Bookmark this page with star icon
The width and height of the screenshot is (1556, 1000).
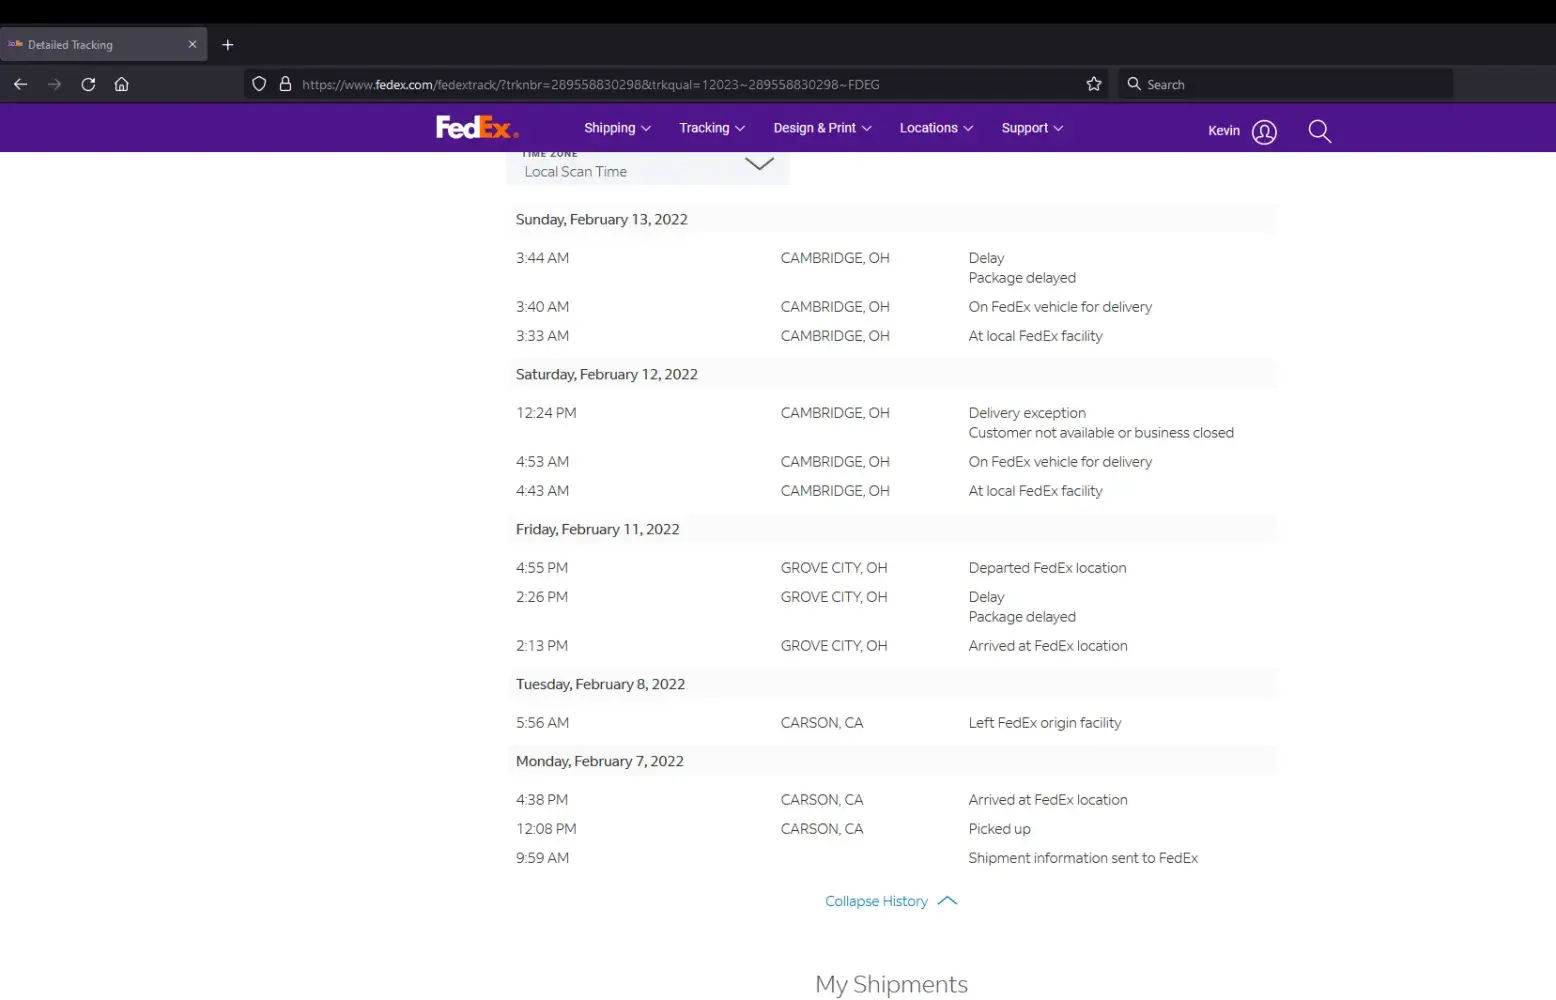tap(1093, 84)
